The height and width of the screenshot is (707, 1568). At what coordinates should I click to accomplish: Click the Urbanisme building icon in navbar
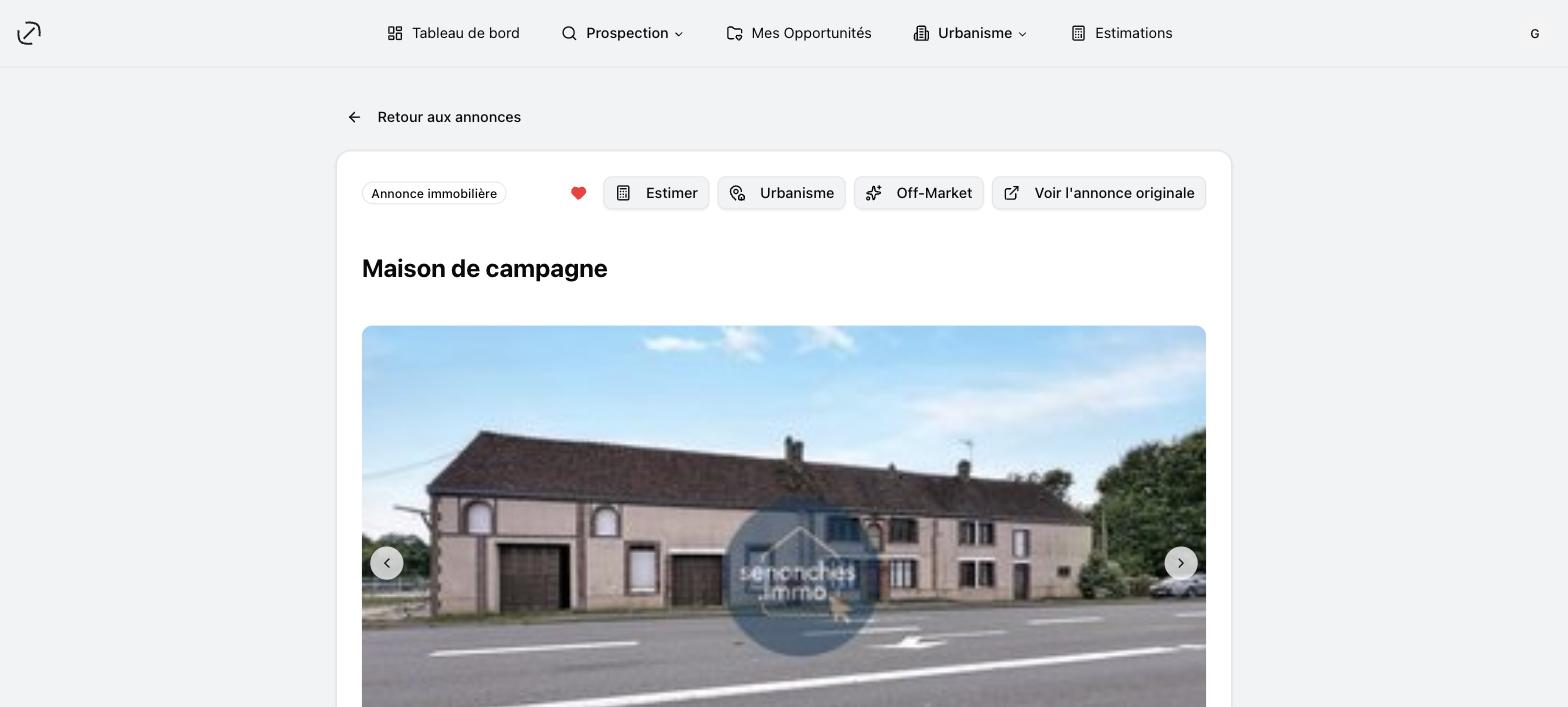(x=921, y=33)
